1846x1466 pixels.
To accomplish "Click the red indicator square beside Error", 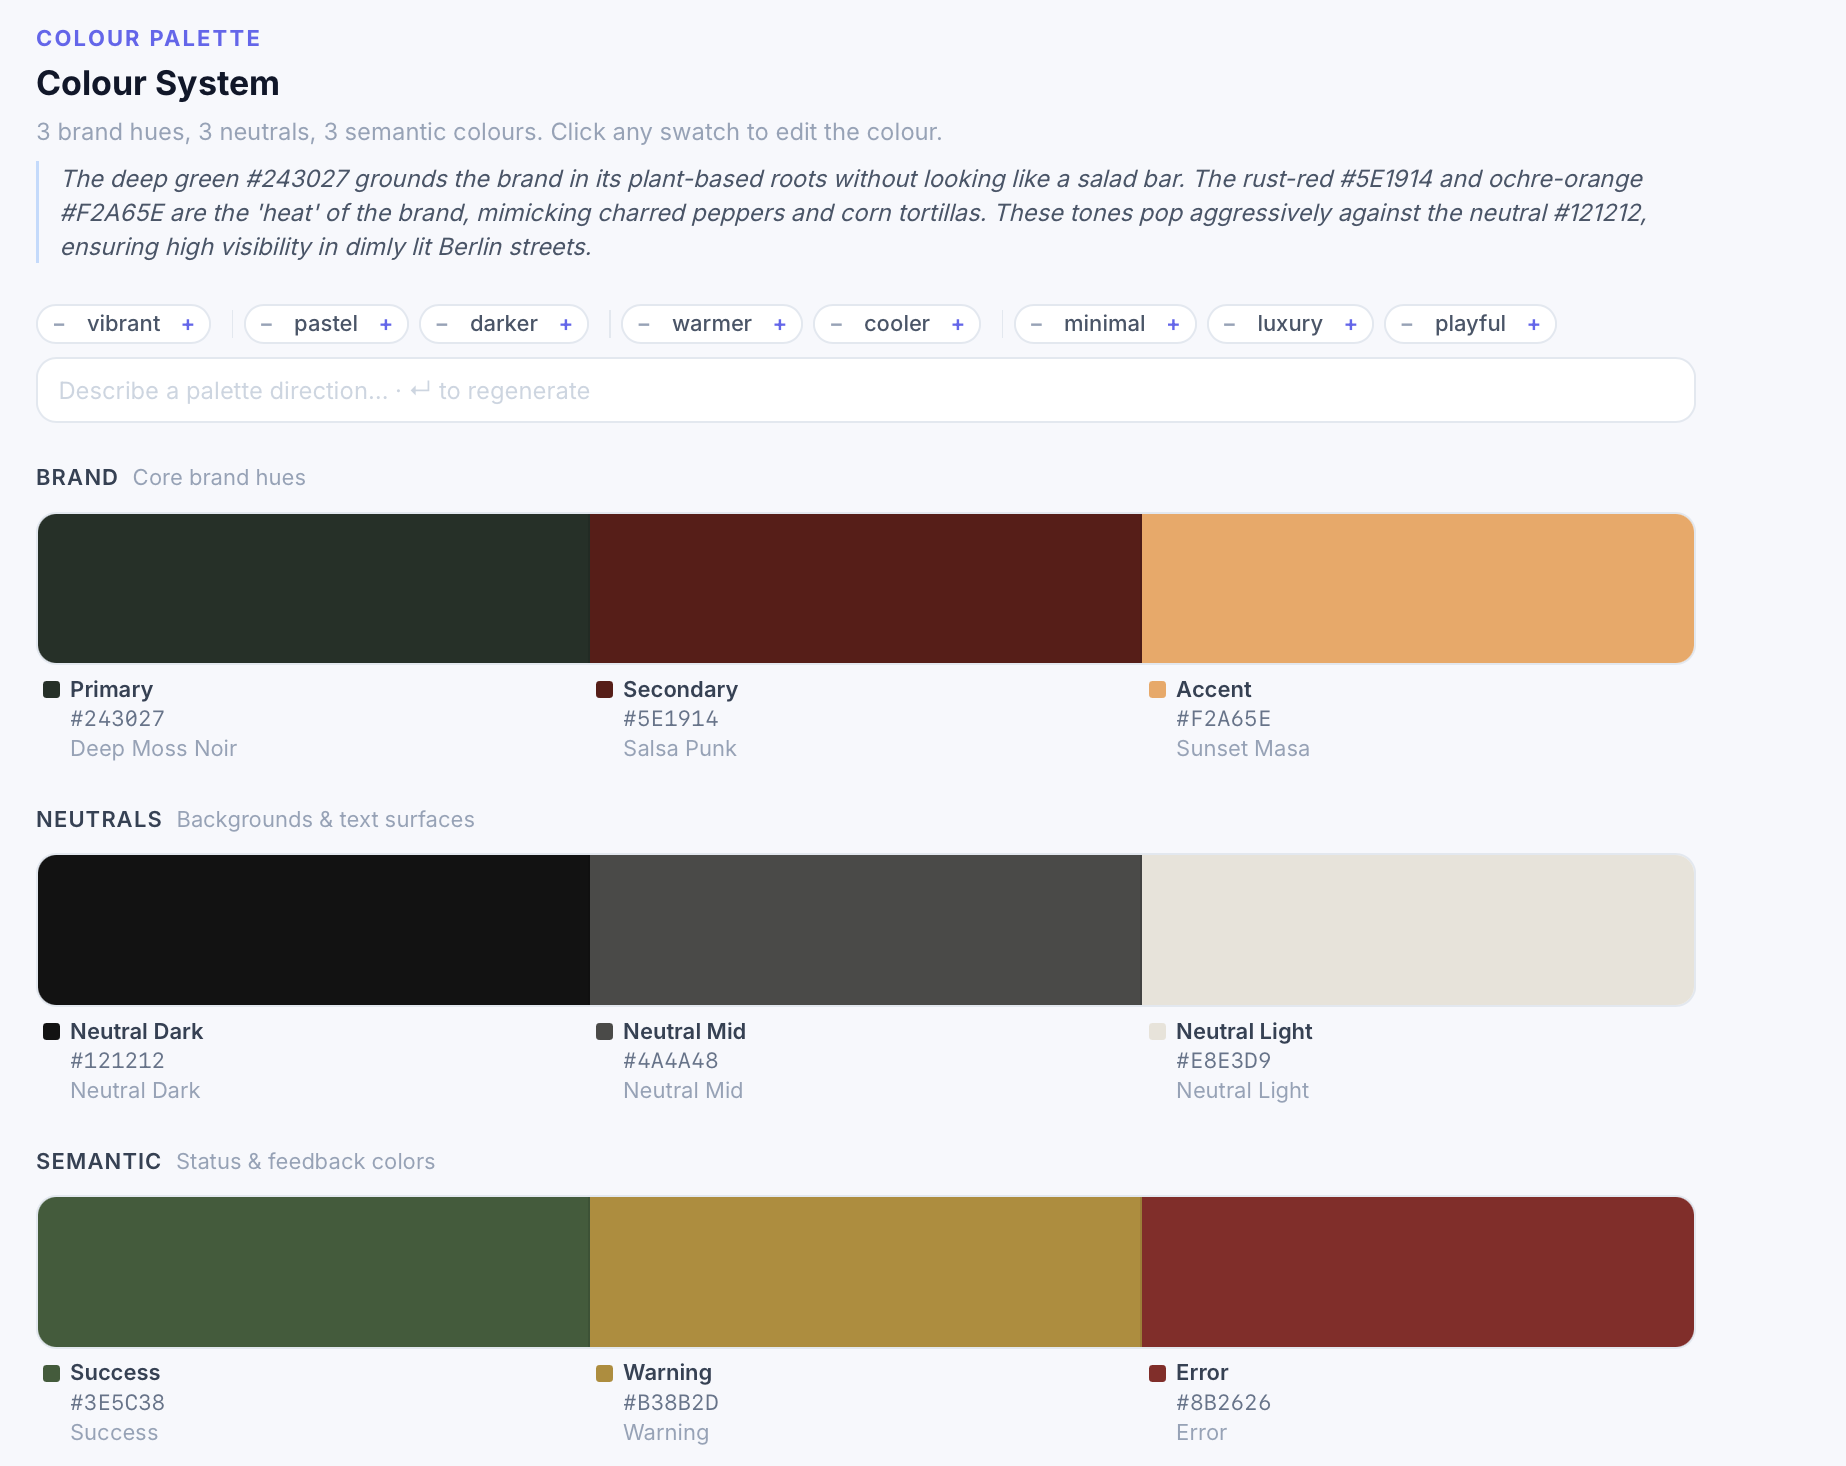I will click(1157, 1372).
